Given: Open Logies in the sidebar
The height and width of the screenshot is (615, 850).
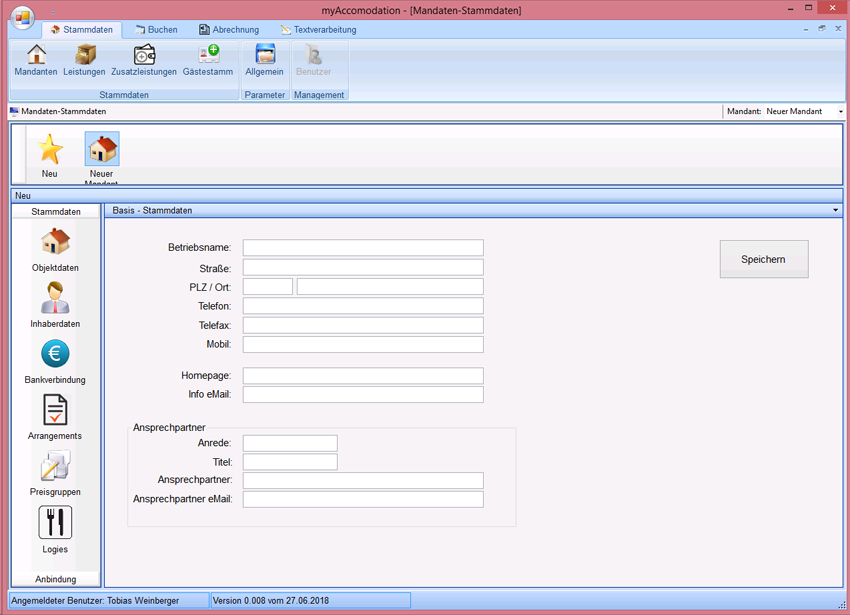Looking at the screenshot, I should 55,529.
